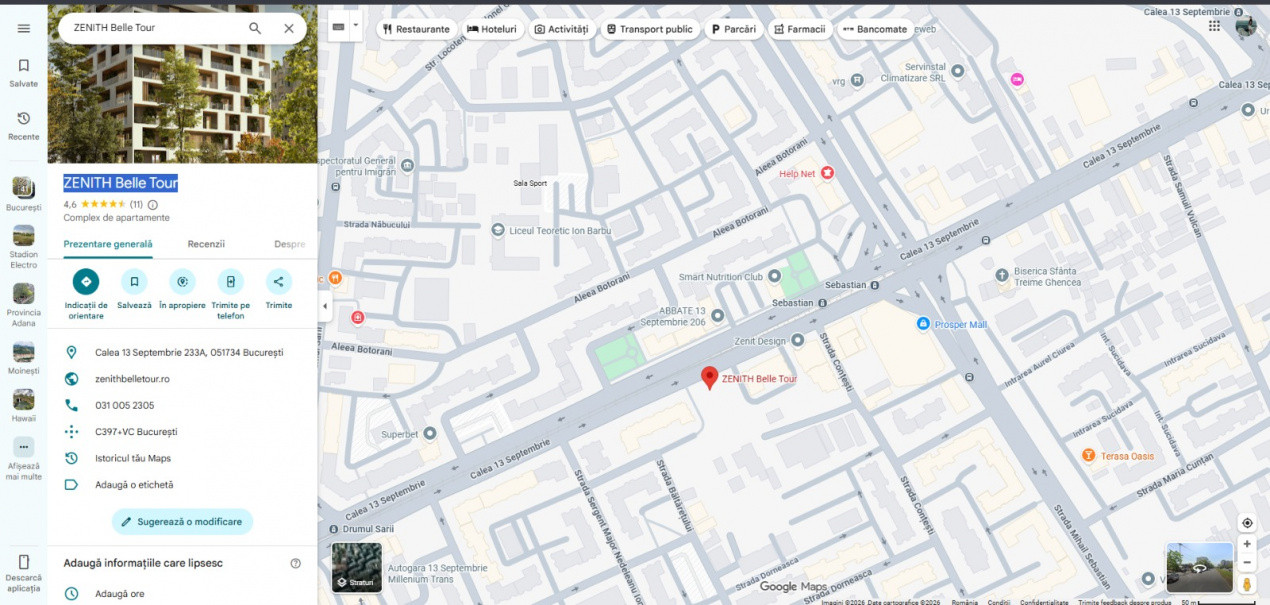1270x605 pixels.
Task: Toggle the Farmacii filter chip
Action: coord(798,29)
